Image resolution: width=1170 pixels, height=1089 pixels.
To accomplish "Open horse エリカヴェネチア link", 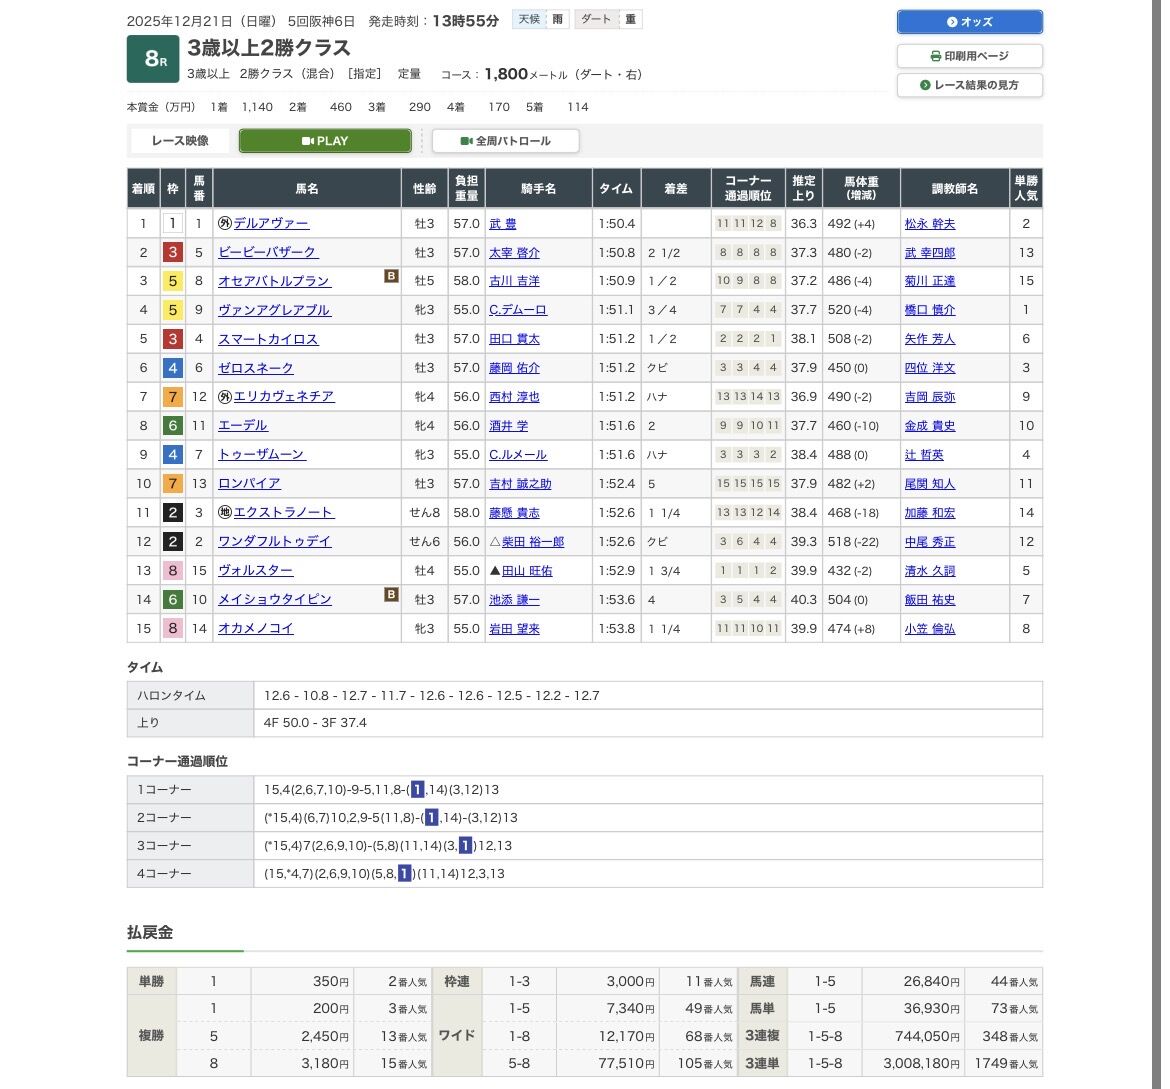I will coord(284,396).
